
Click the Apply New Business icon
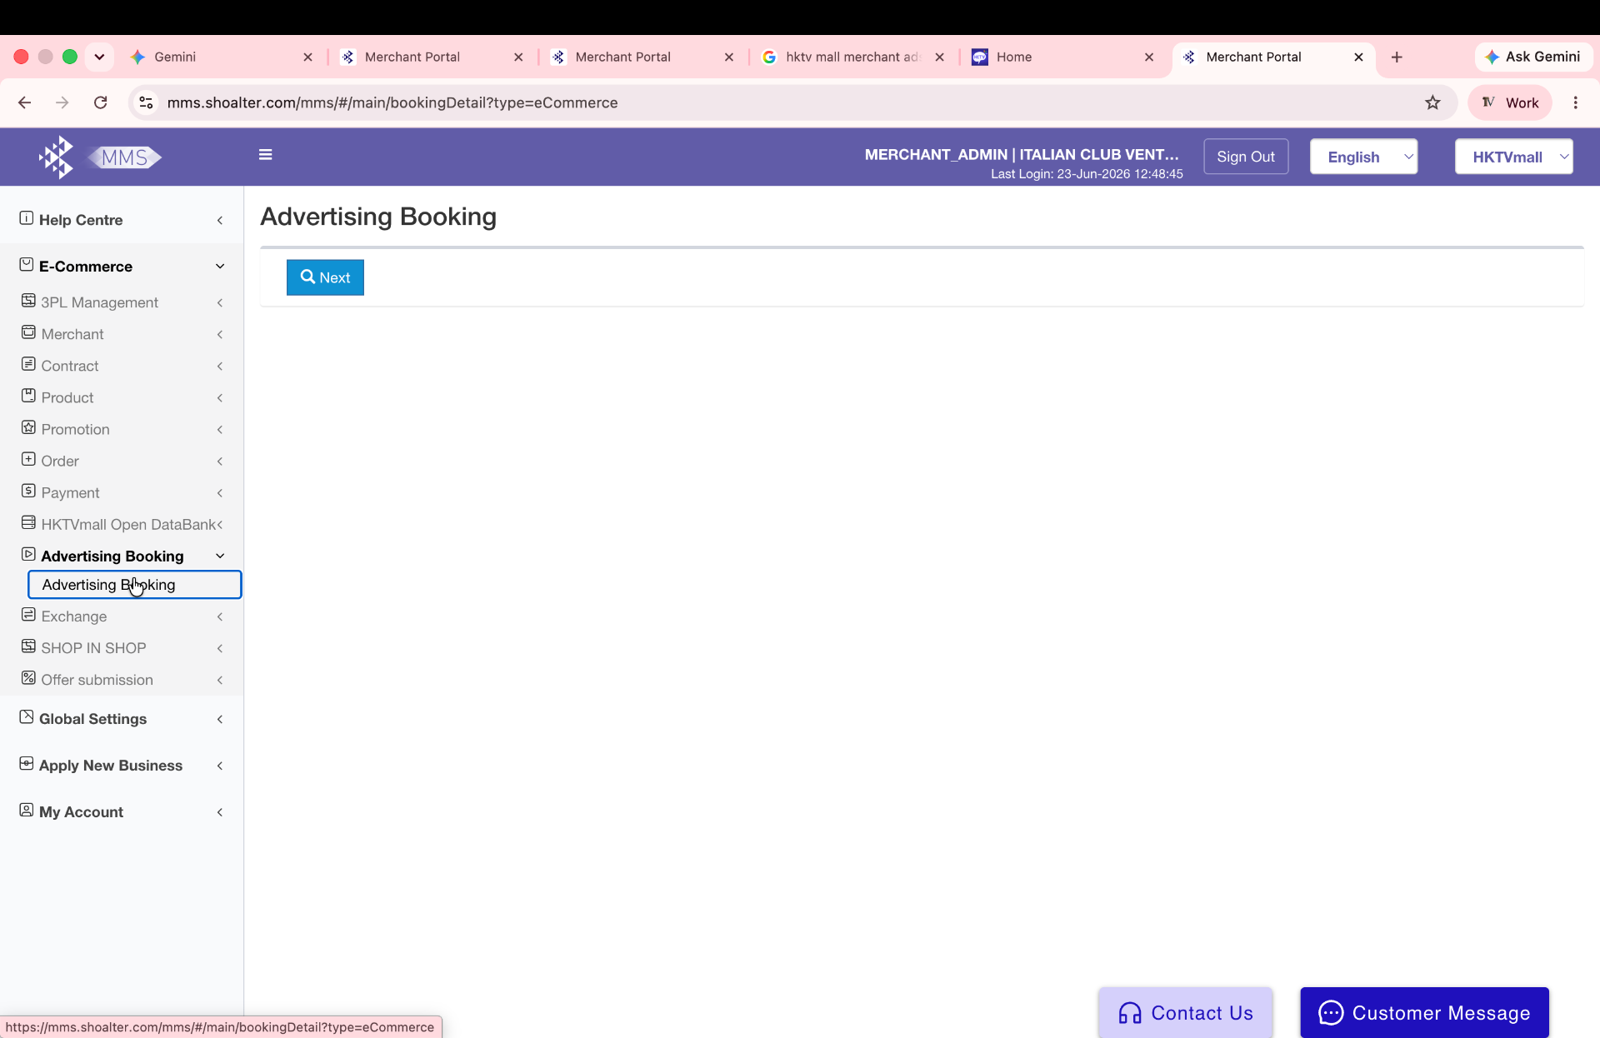coord(26,764)
